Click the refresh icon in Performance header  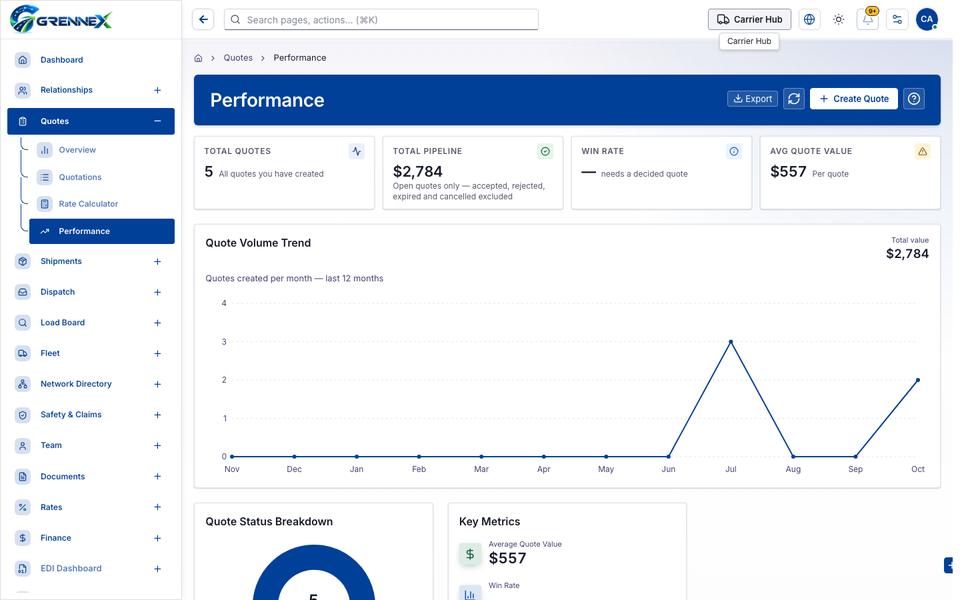click(793, 99)
